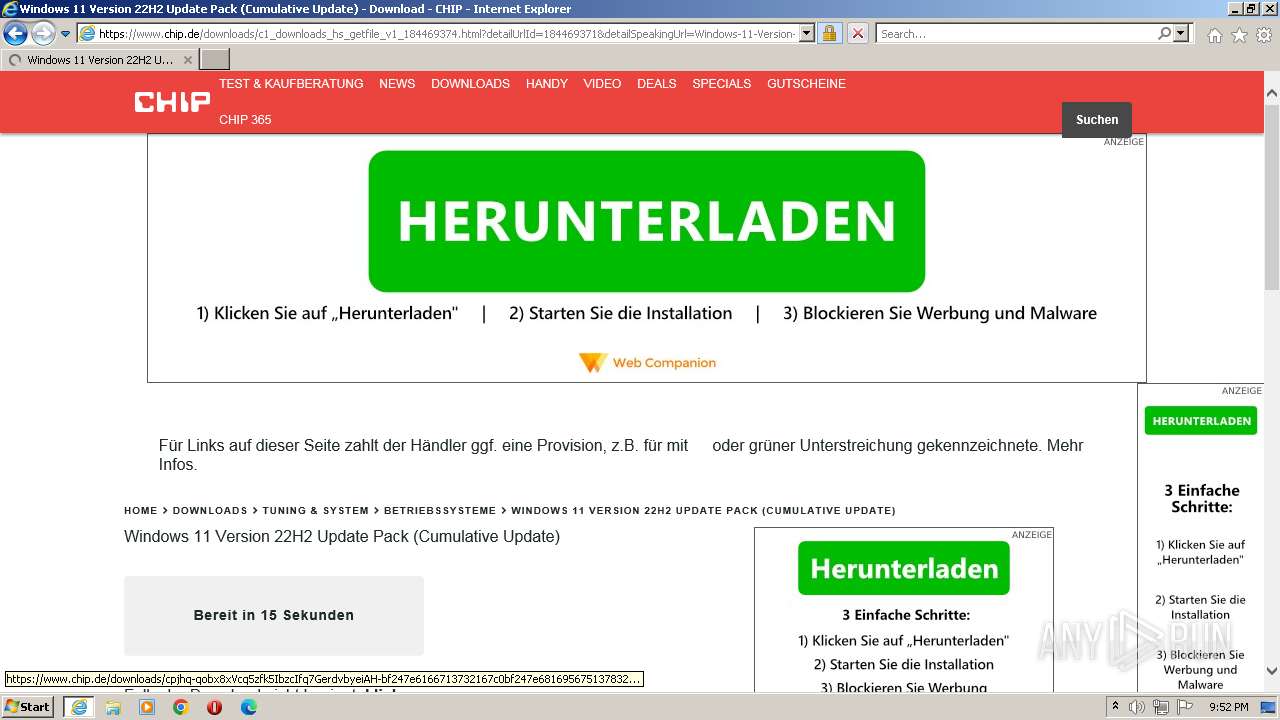The image size is (1280, 720).
Task: Open the Favorites star icon
Action: pyautogui.click(x=1239, y=35)
